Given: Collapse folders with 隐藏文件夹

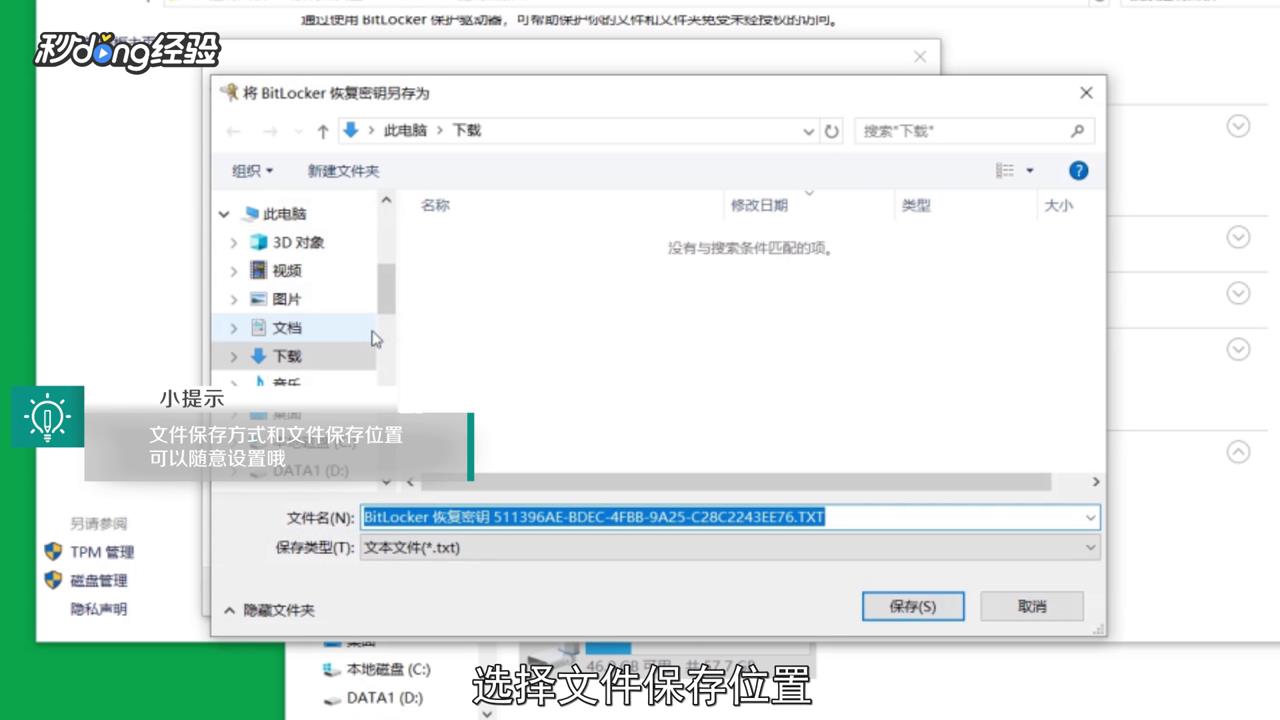Looking at the screenshot, I should point(269,609).
